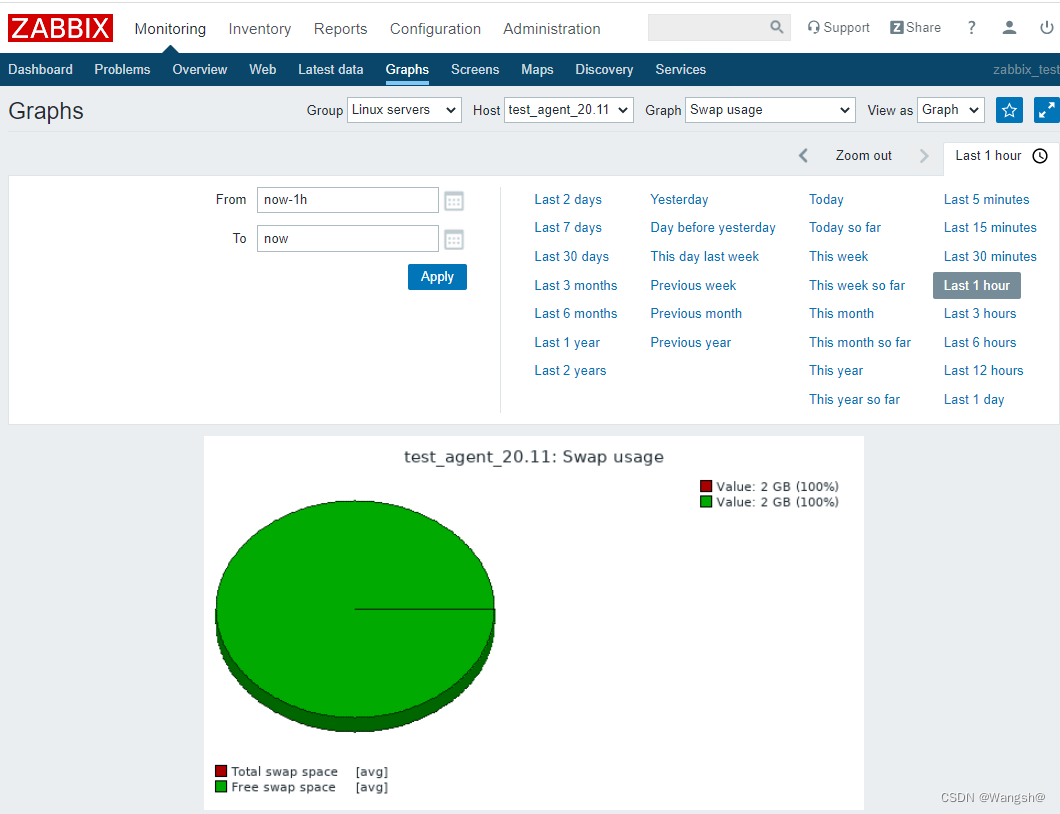Switch to the Overview submenu
This screenshot has width=1060, height=814.
tap(199, 70)
